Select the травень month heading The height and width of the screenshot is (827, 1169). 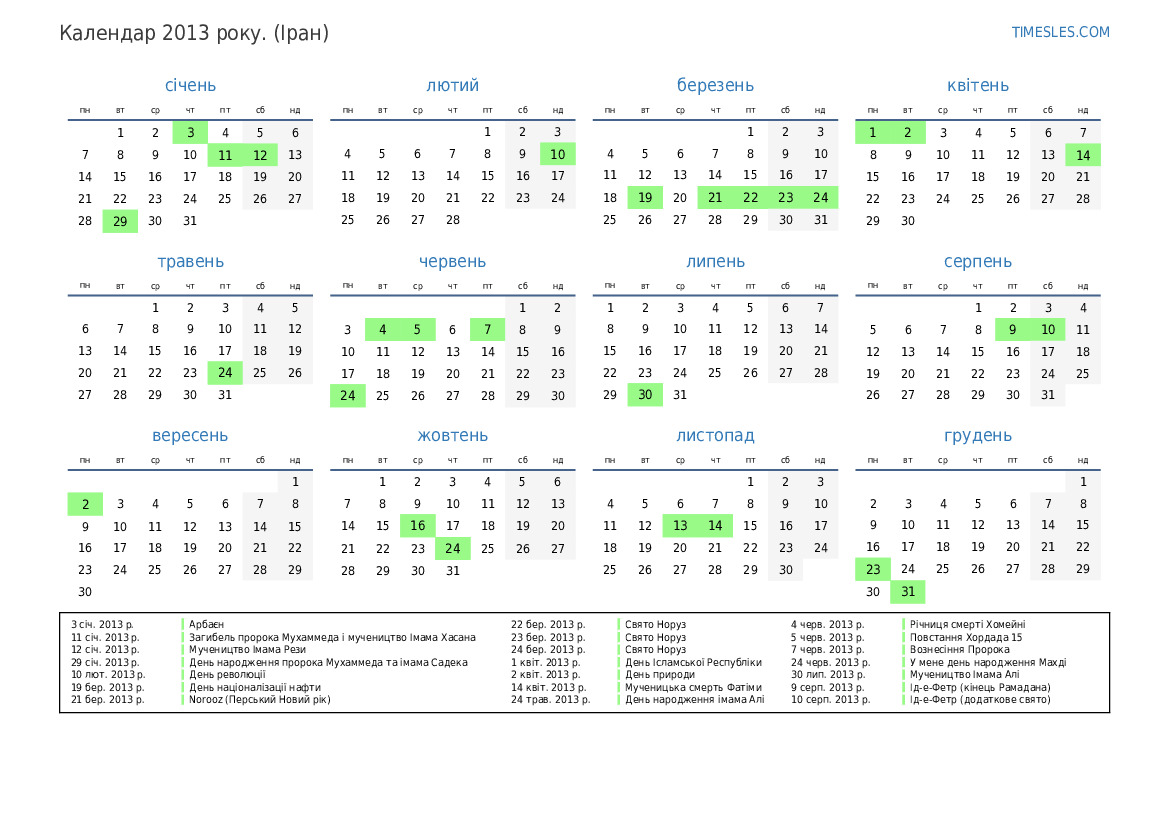(x=190, y=262)
